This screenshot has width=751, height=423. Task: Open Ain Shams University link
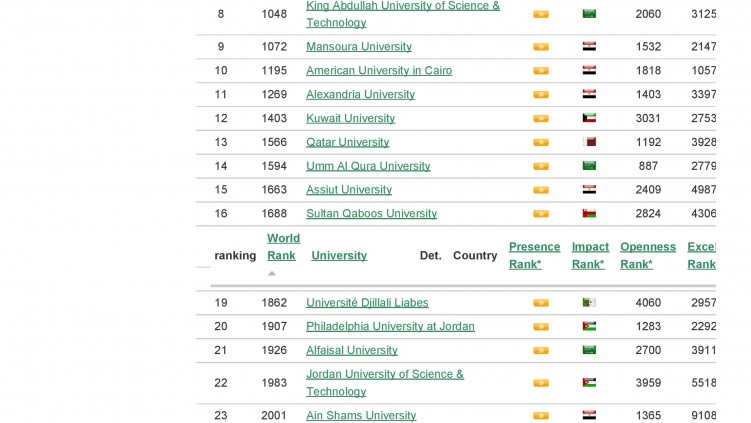pyautogui.click(x=361, y=415)
